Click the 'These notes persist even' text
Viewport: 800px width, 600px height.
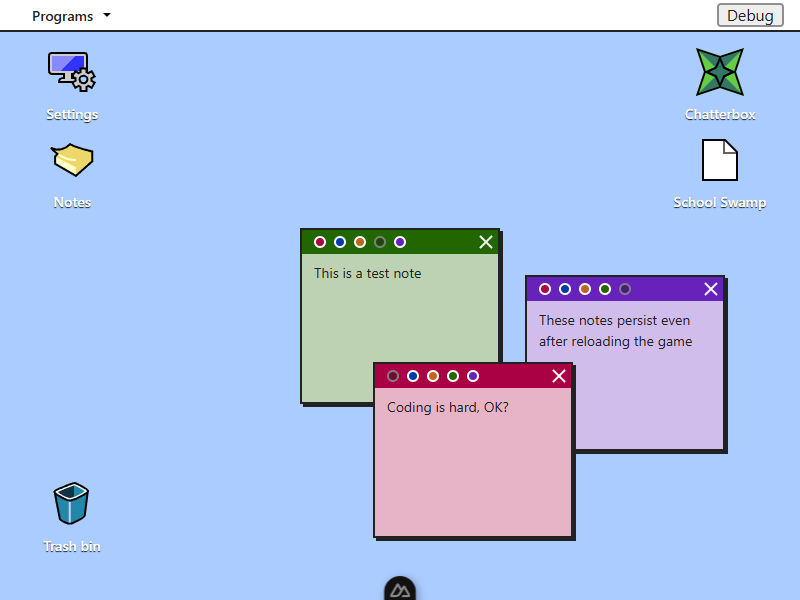(x=614, y=320)
